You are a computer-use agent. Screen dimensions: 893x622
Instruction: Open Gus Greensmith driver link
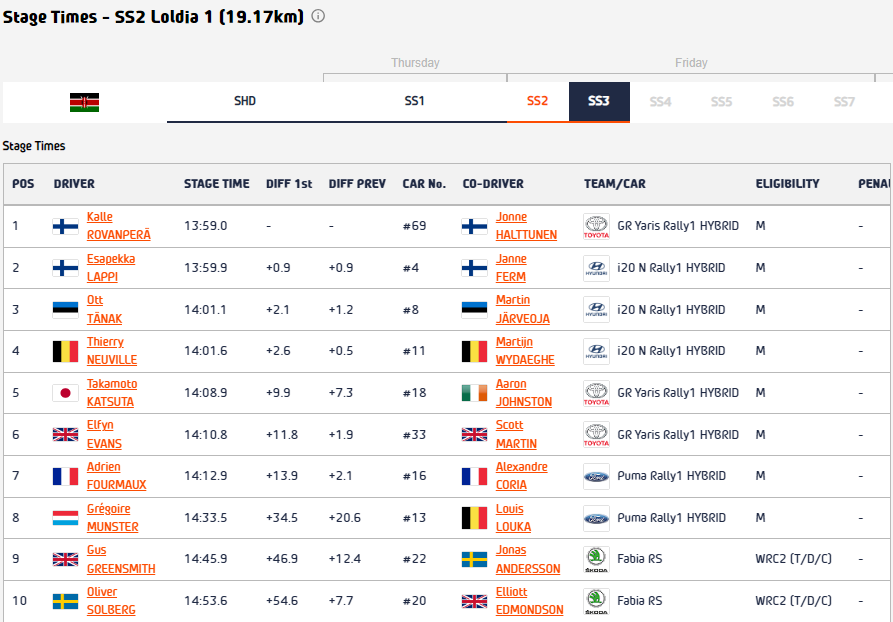click(121, 559)
